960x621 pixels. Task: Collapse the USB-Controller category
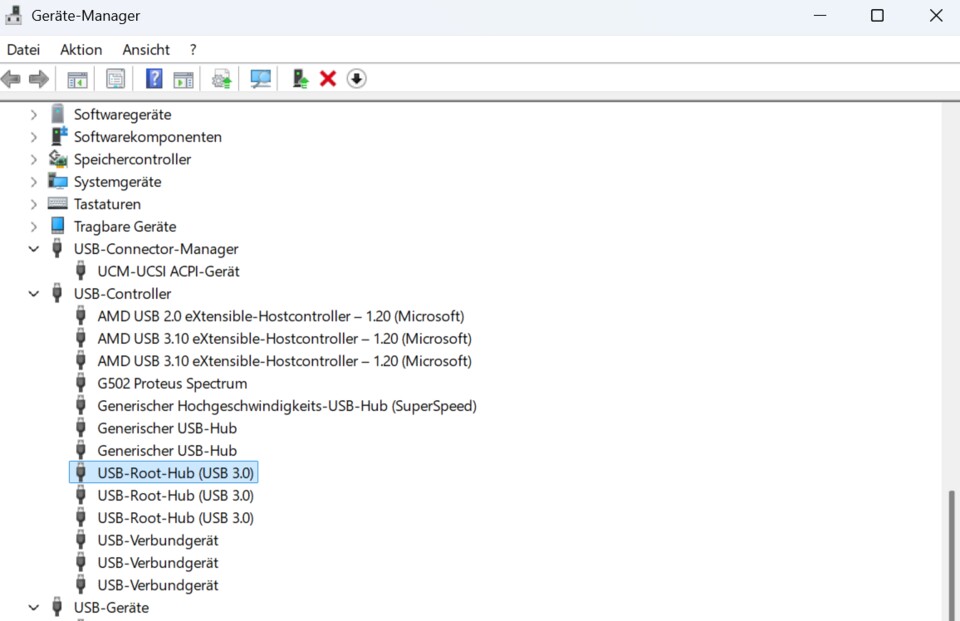click(34, 294)
